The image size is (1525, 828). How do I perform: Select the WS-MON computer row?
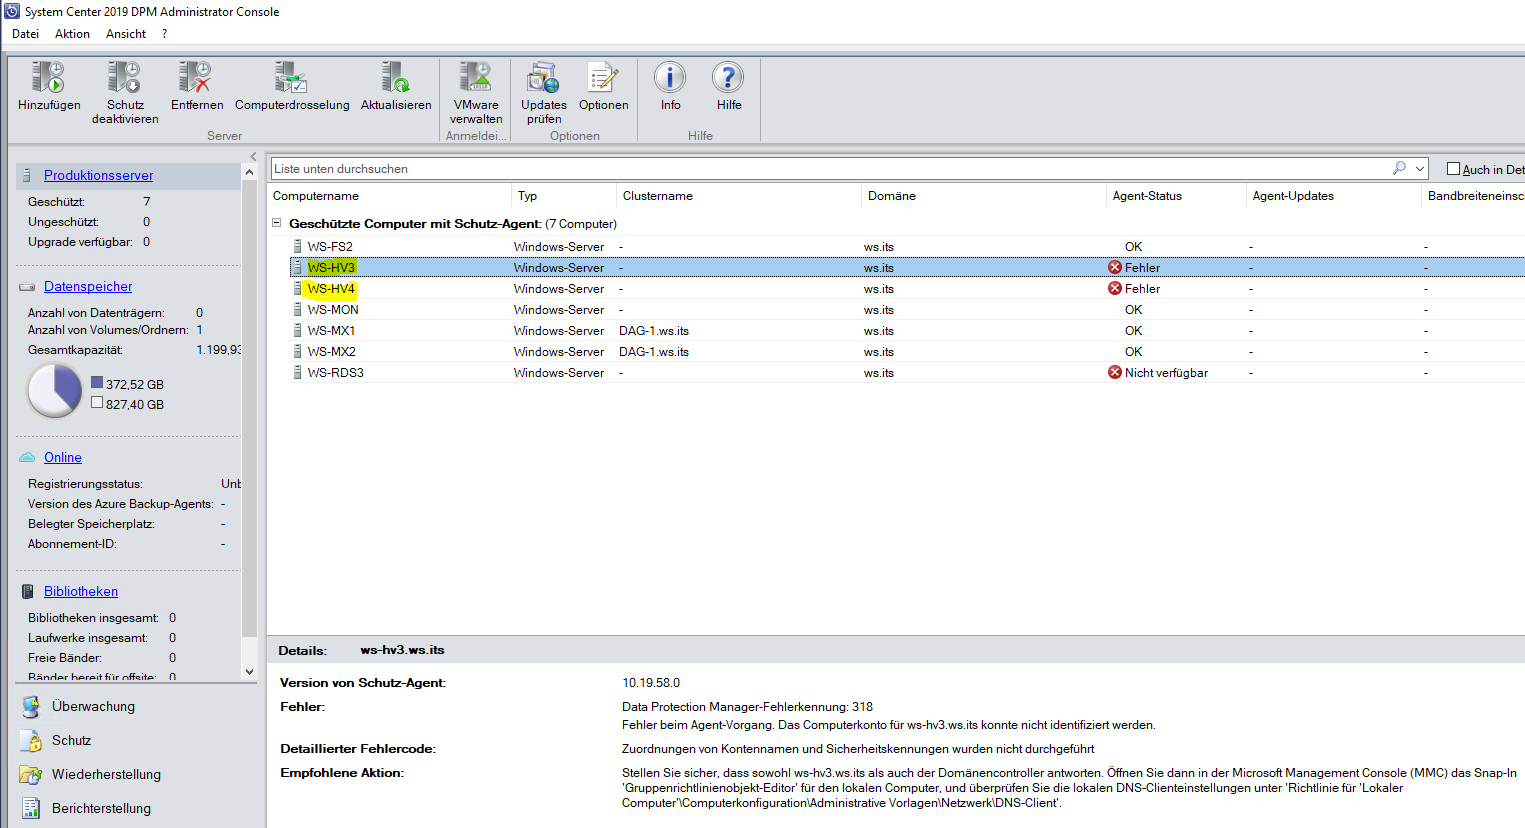(907, 309)
